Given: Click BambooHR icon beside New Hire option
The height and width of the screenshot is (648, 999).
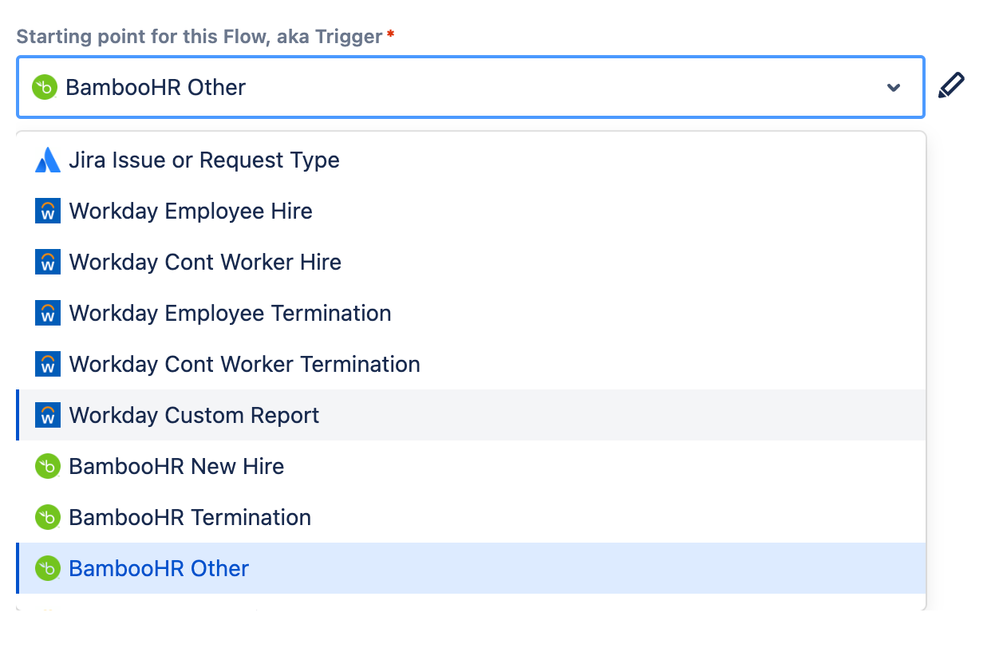Looking at the screenshot, I should click(x=48, y=466).
